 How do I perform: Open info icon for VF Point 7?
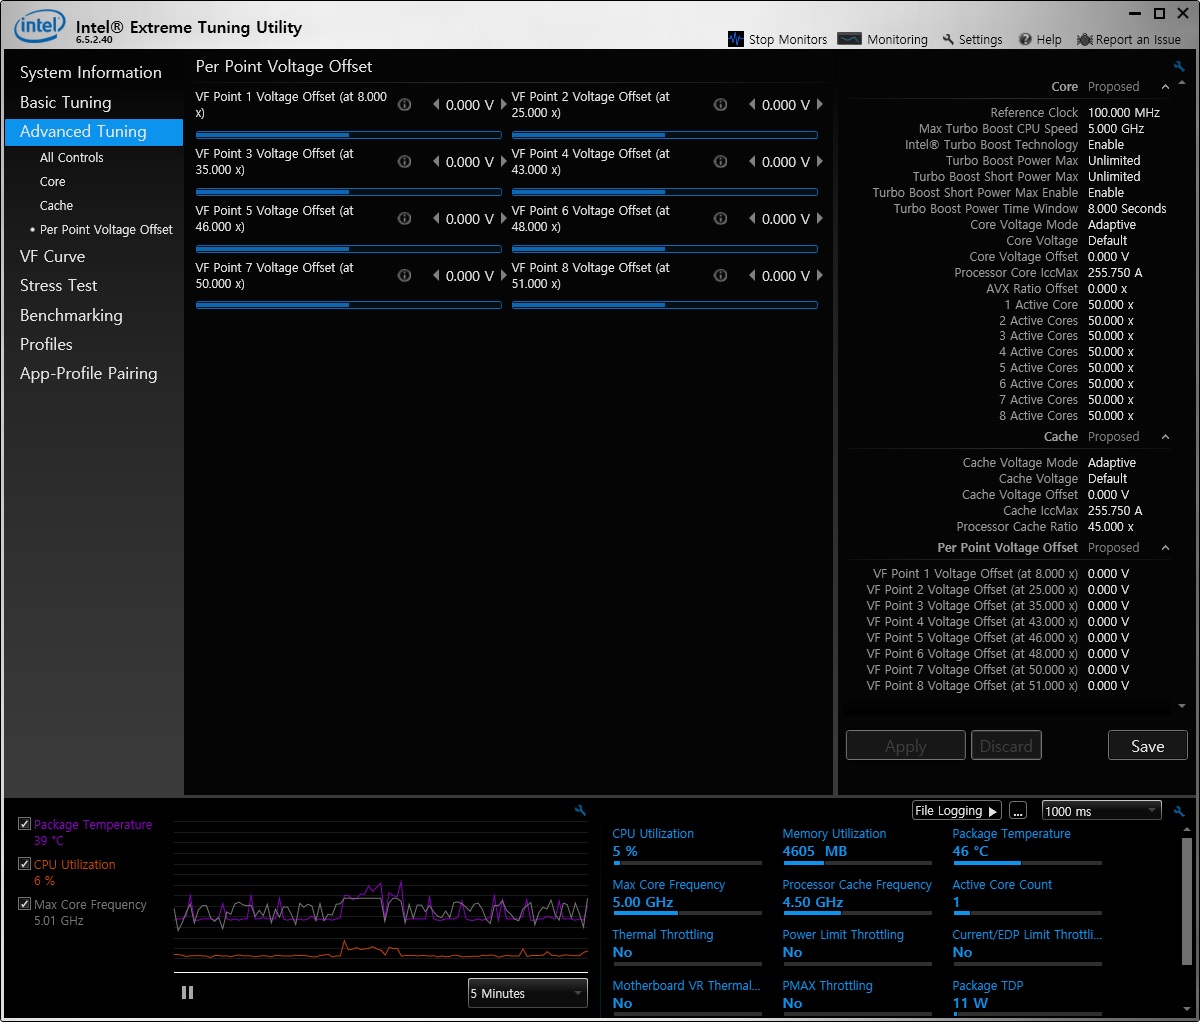pos(404,275)
